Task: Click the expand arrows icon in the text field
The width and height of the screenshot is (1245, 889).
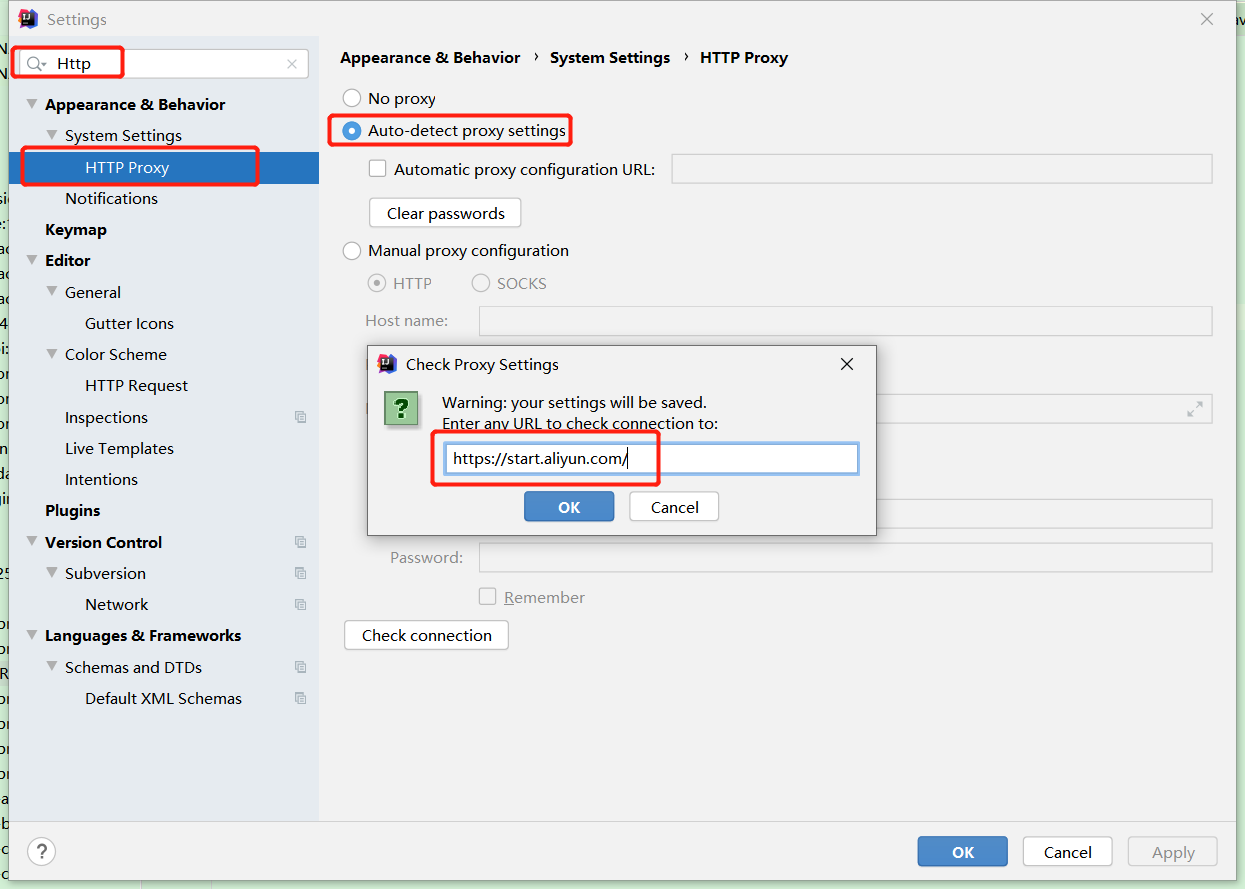Action: pyautogui.click(x=1195, y=409)
